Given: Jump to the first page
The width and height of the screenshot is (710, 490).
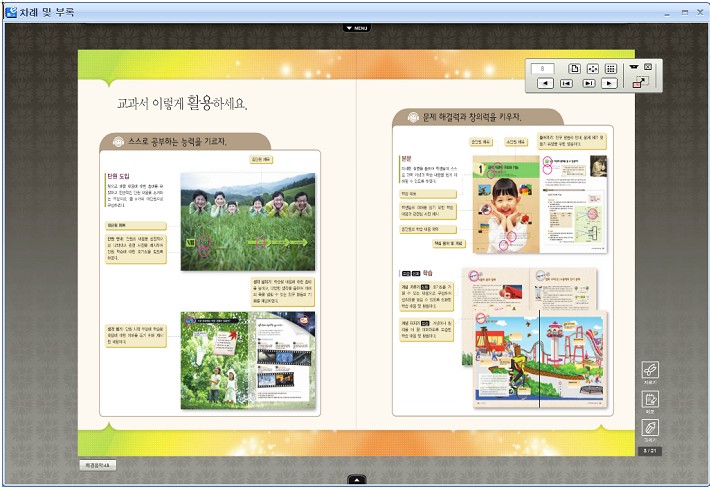Looking at the screenshot, I should 566,83.
